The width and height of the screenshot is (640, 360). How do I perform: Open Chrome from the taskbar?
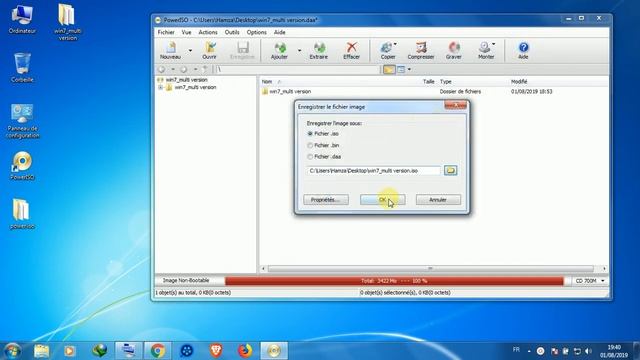coord(158,351)
